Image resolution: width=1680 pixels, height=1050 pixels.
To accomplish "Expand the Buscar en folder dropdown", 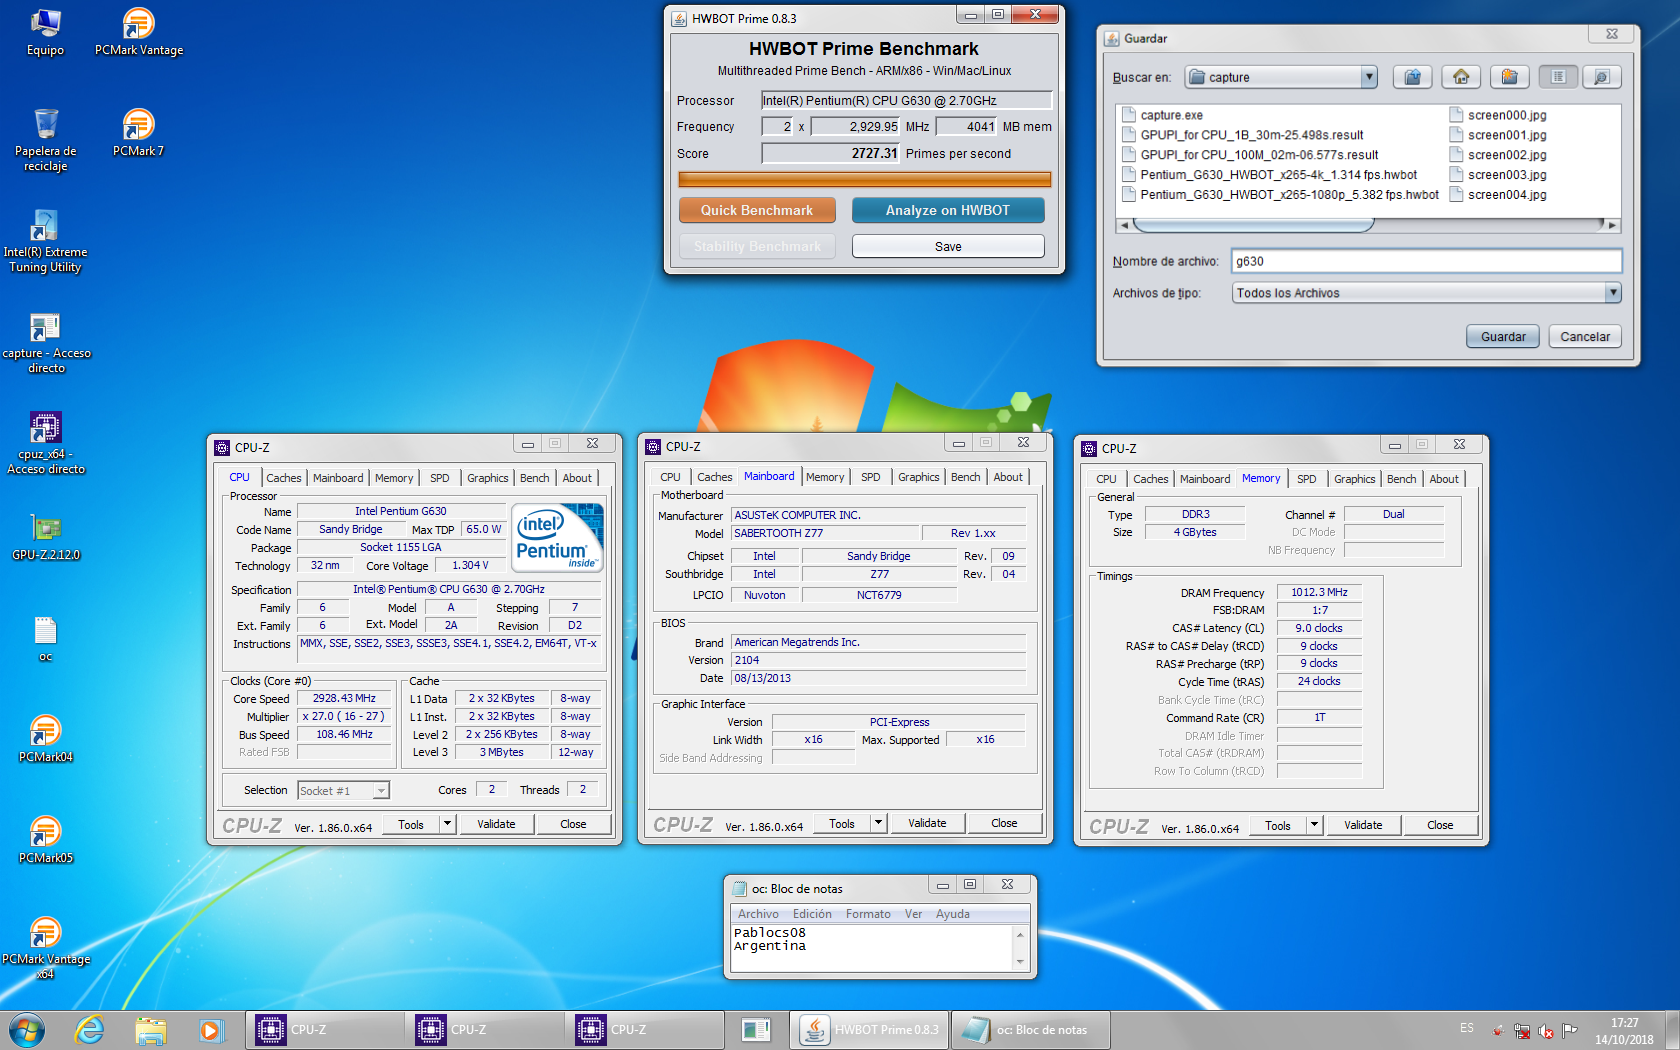I will [x=1369, y=77].
